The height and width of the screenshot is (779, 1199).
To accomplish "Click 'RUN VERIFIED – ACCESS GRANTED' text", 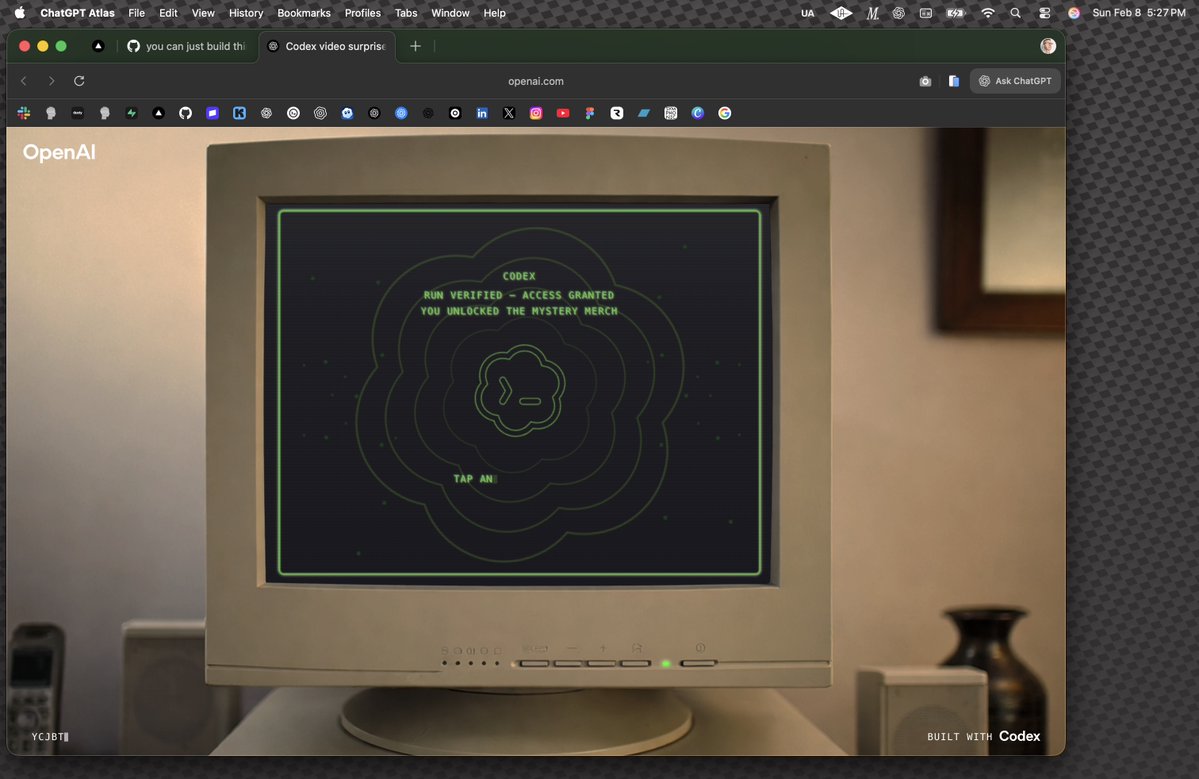I will click(519, 295).
